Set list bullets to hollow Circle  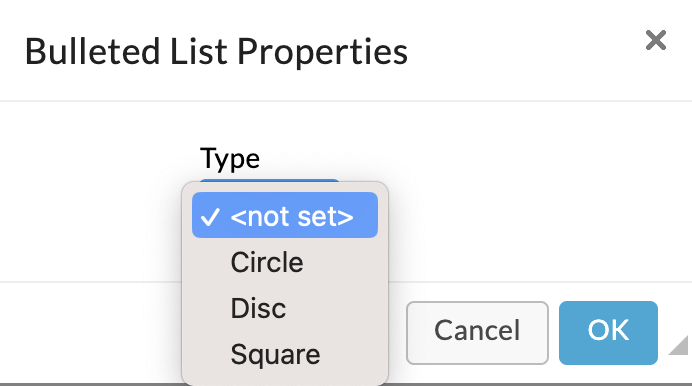coord(285,262)
